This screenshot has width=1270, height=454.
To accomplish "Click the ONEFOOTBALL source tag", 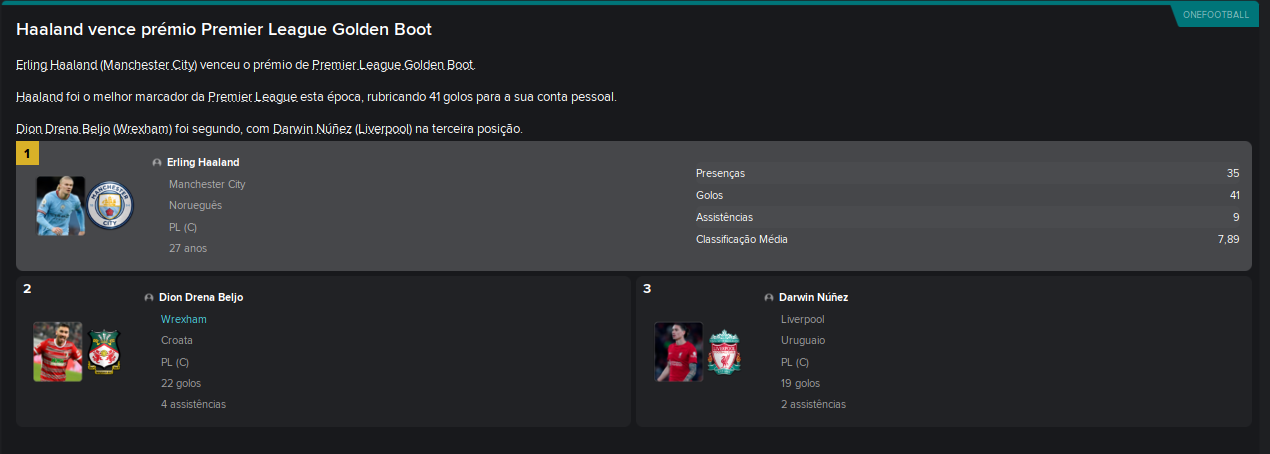I will point(1215,15).
